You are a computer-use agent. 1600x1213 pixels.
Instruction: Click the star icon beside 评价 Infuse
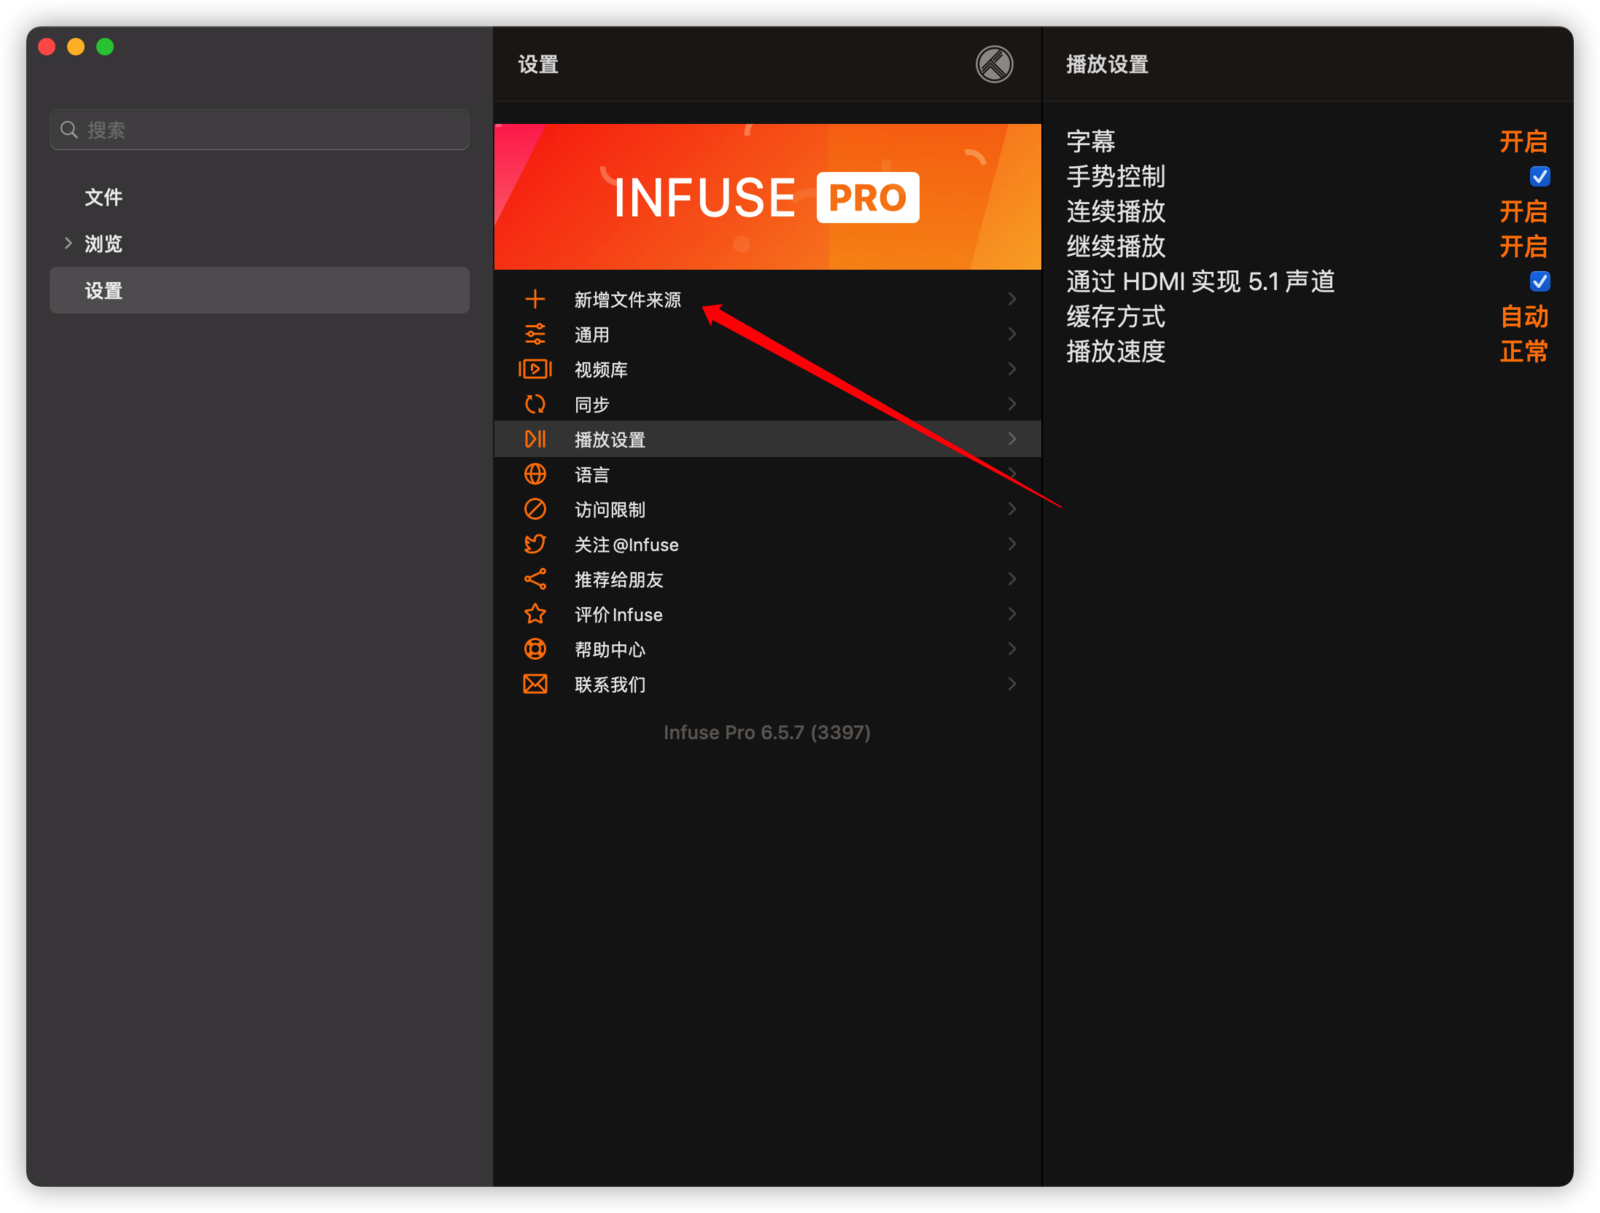tap(535, 614)
